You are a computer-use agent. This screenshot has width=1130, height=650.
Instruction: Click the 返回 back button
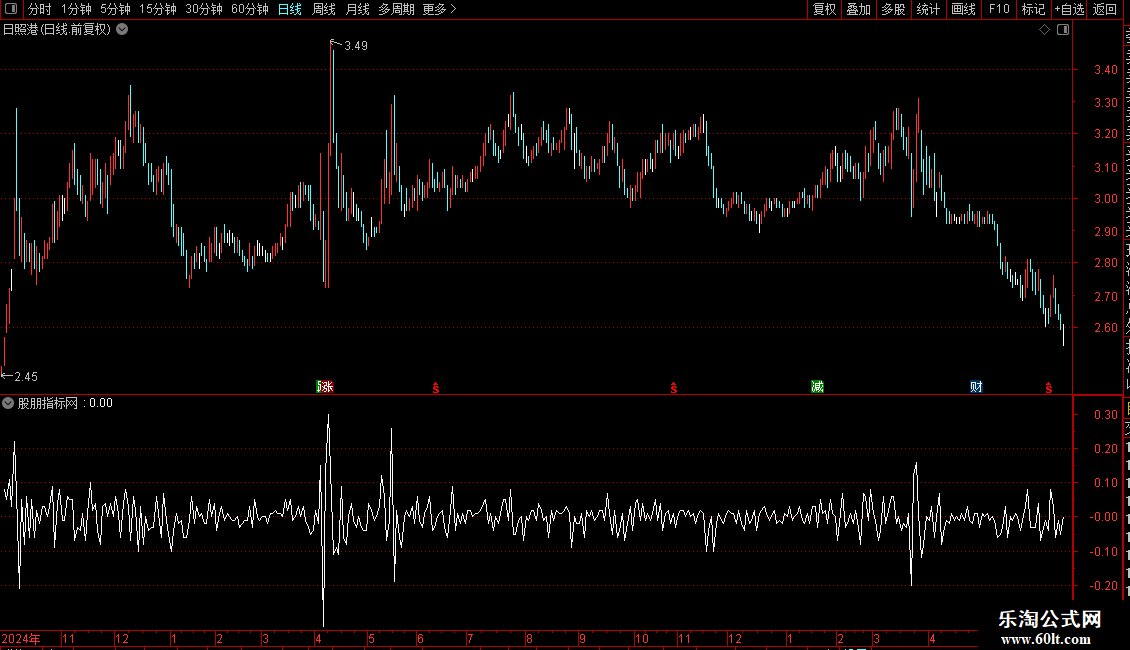tap(1105, 9)
